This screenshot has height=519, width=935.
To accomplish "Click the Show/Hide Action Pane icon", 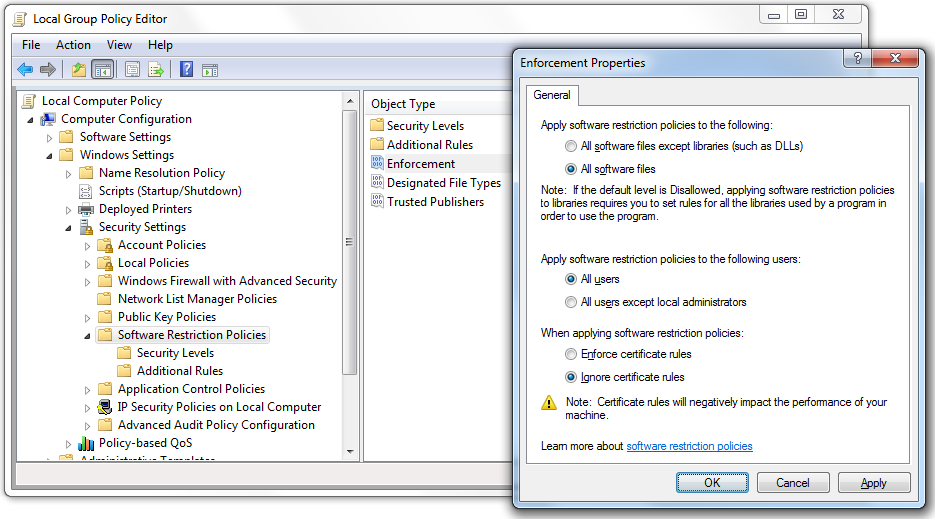I will coord(210,69).
